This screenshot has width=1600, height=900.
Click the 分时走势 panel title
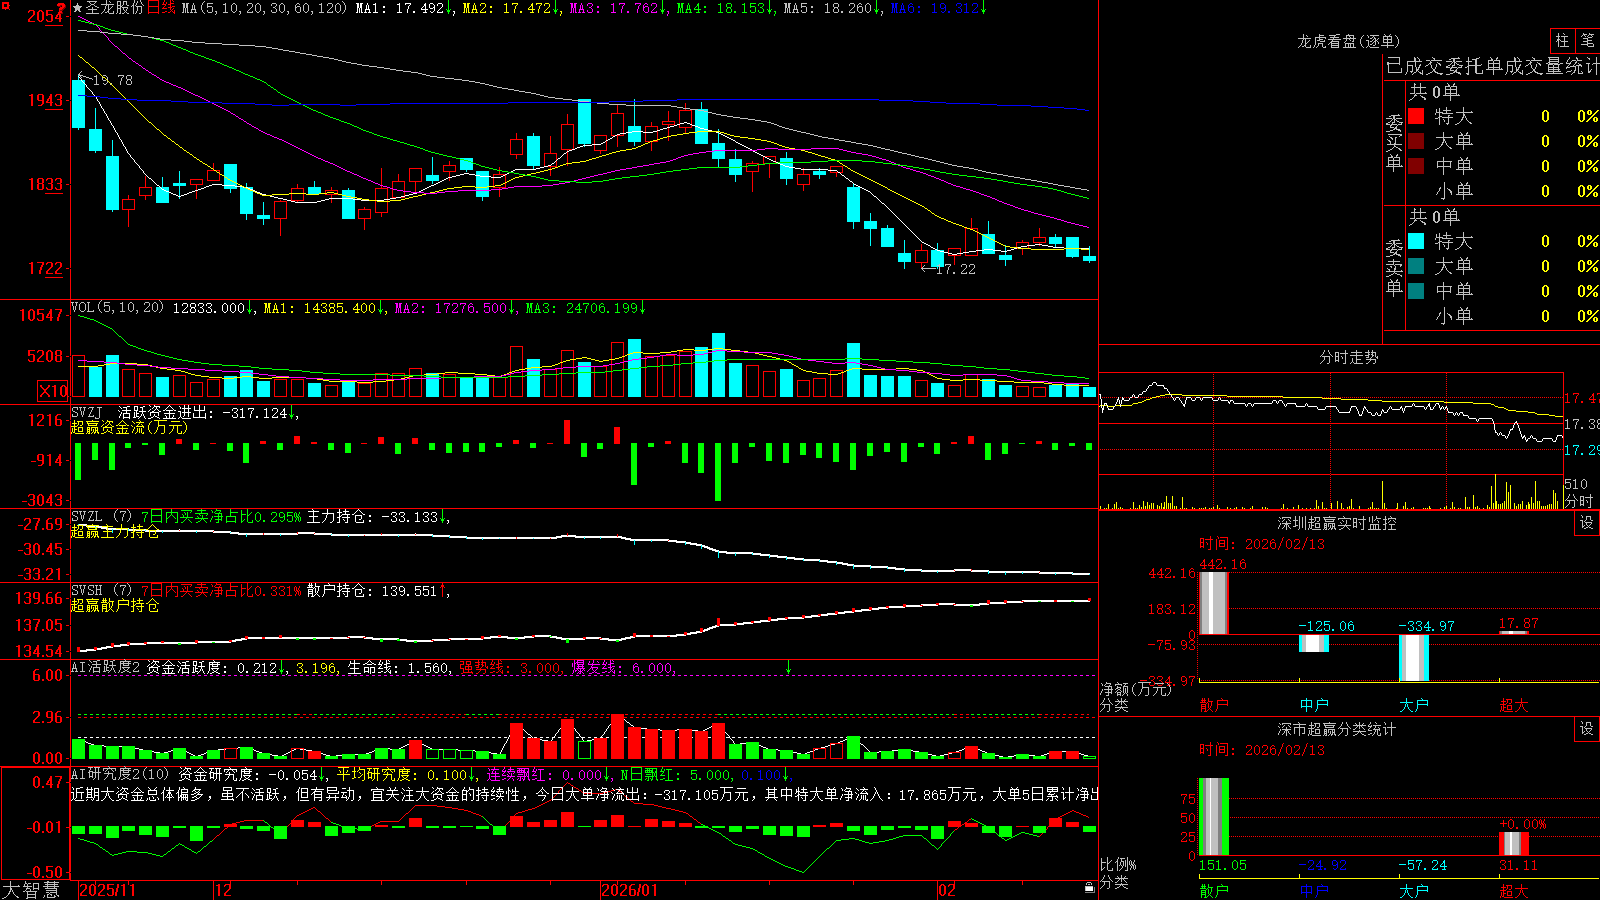(x=1348, y=357)
